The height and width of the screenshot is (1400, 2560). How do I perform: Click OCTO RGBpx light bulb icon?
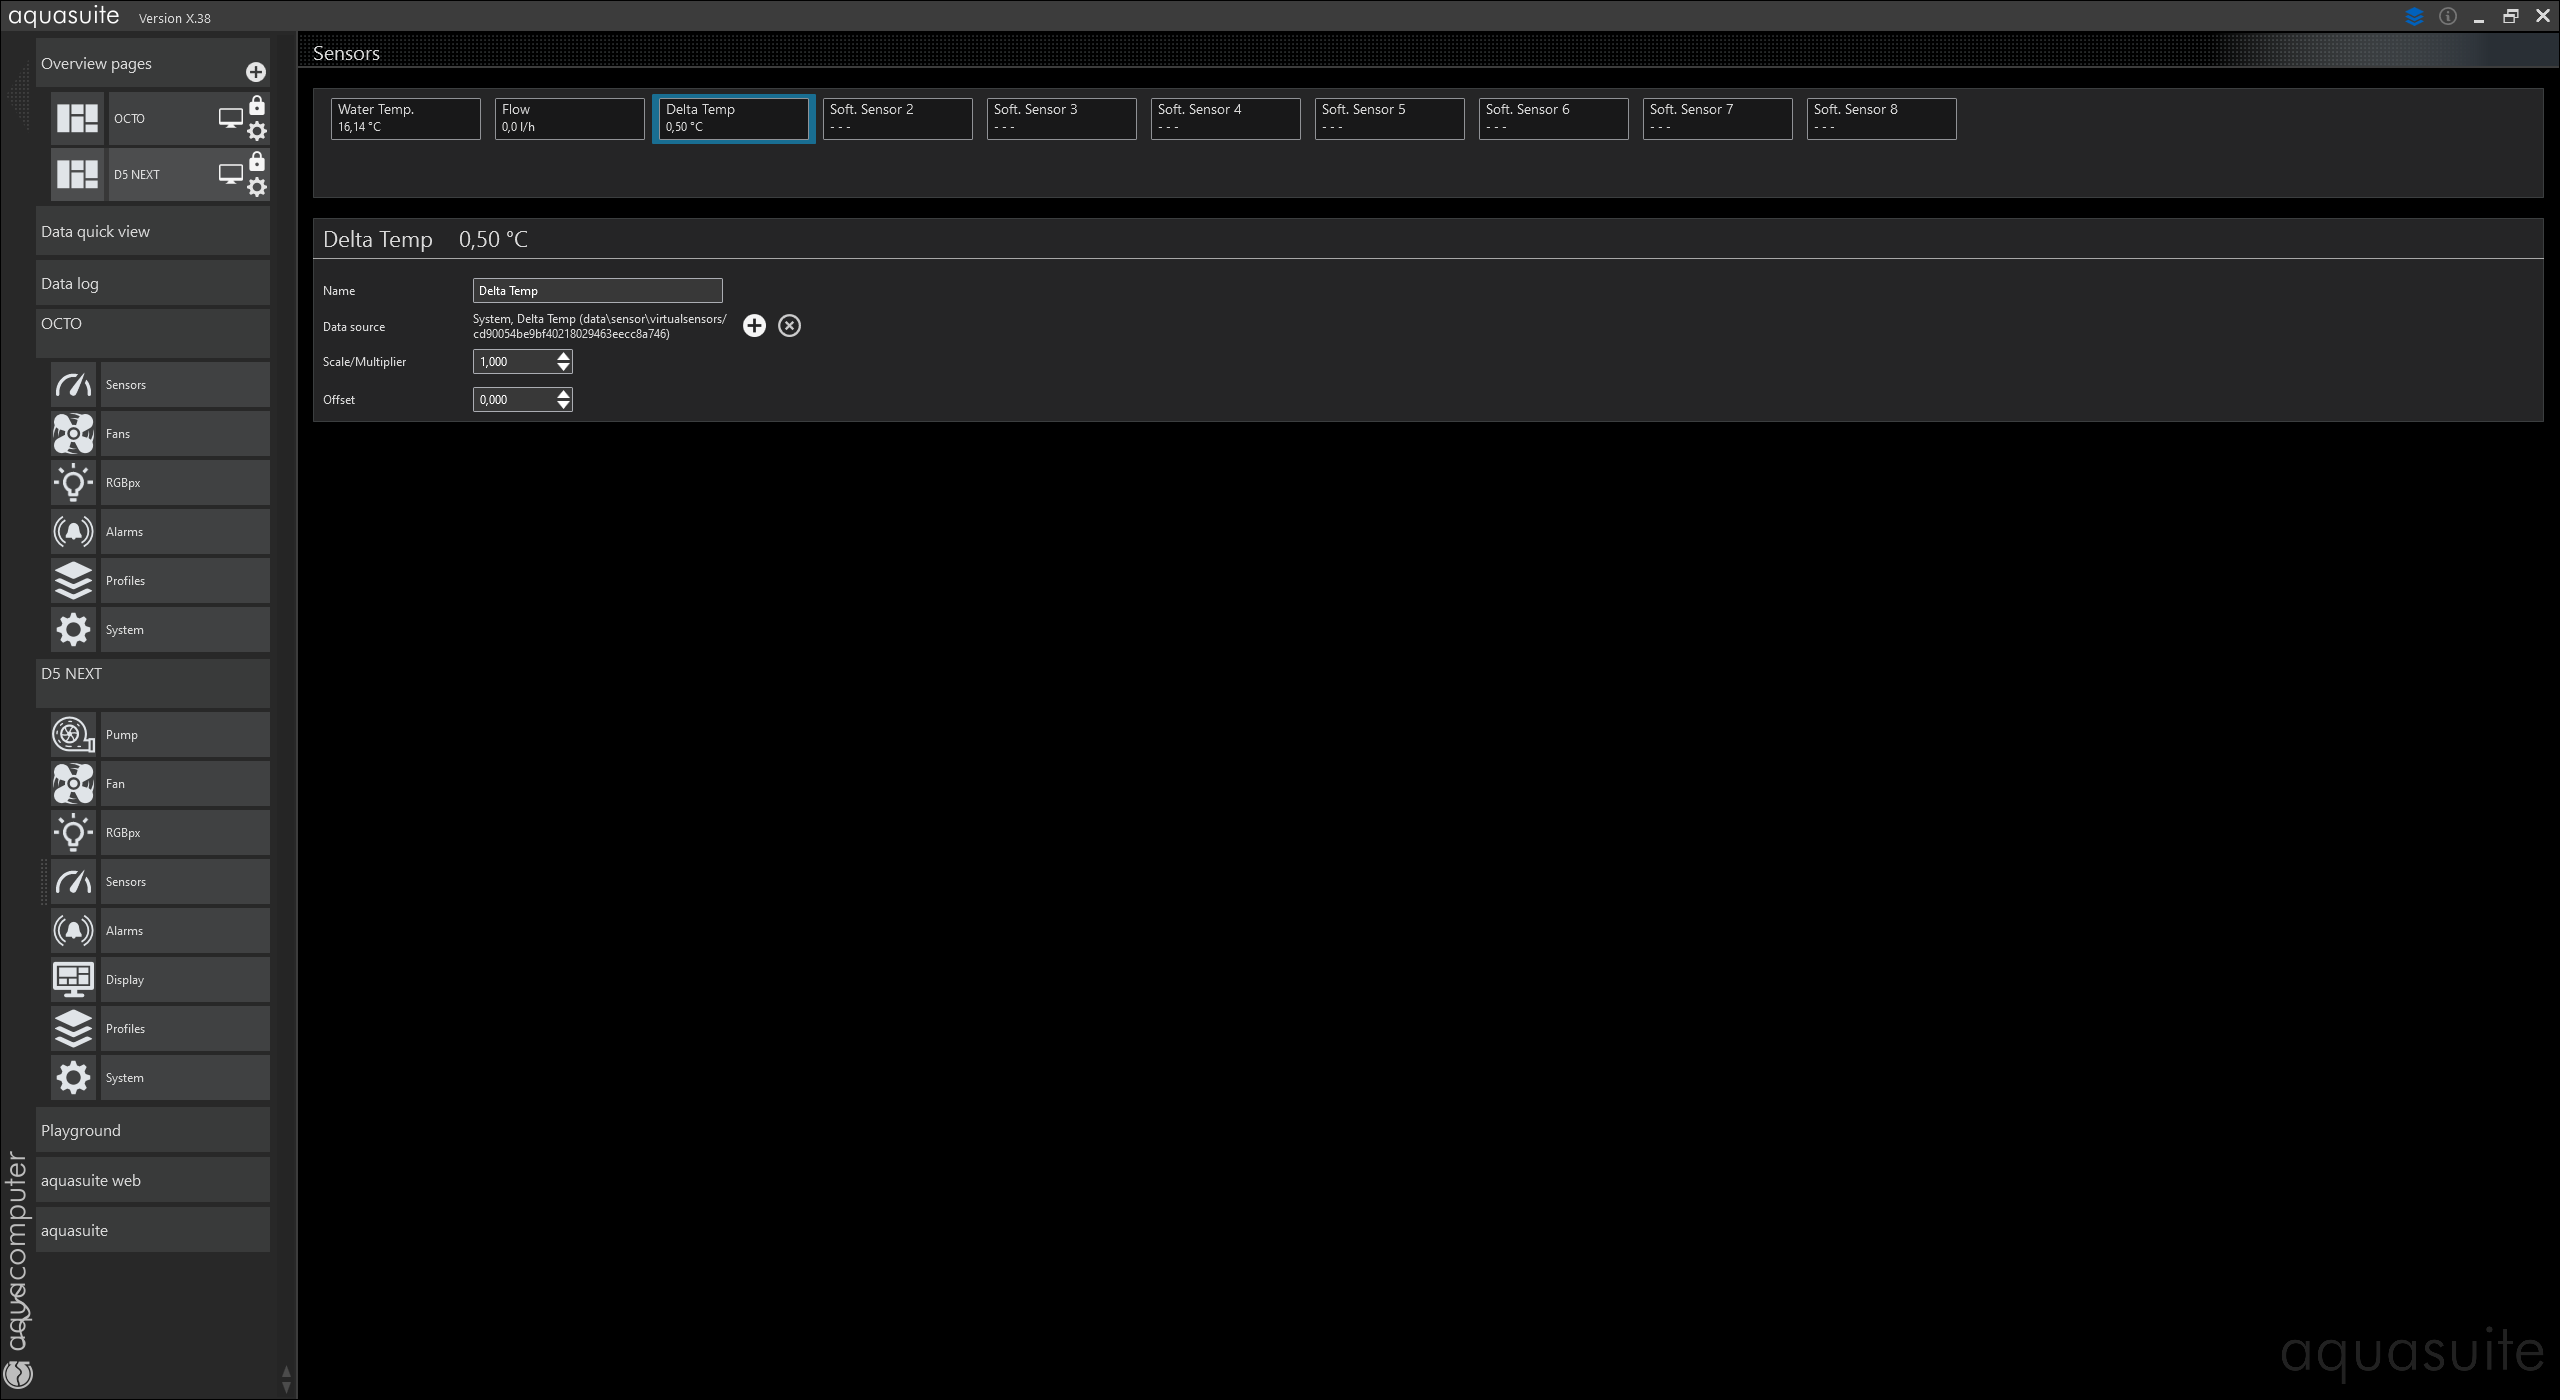tap(73, 483)
